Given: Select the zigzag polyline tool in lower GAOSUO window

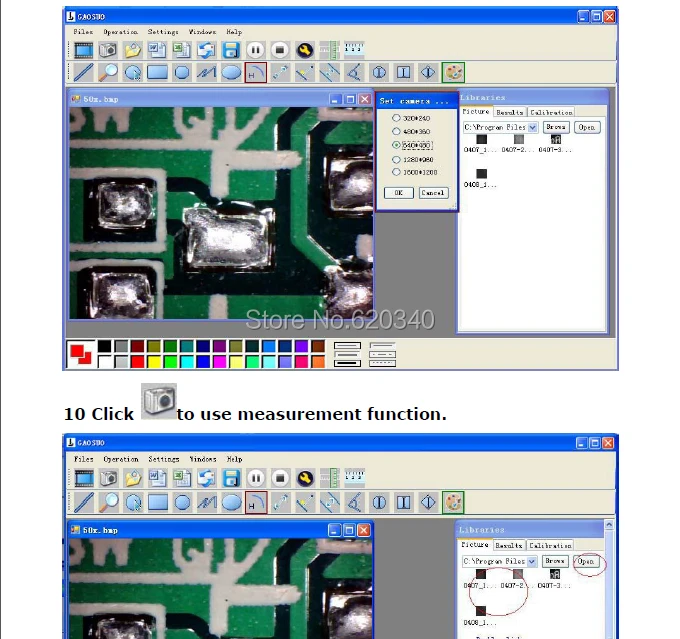Looking at the screenshot, I should pyautogui.click(x=207, y=502).
